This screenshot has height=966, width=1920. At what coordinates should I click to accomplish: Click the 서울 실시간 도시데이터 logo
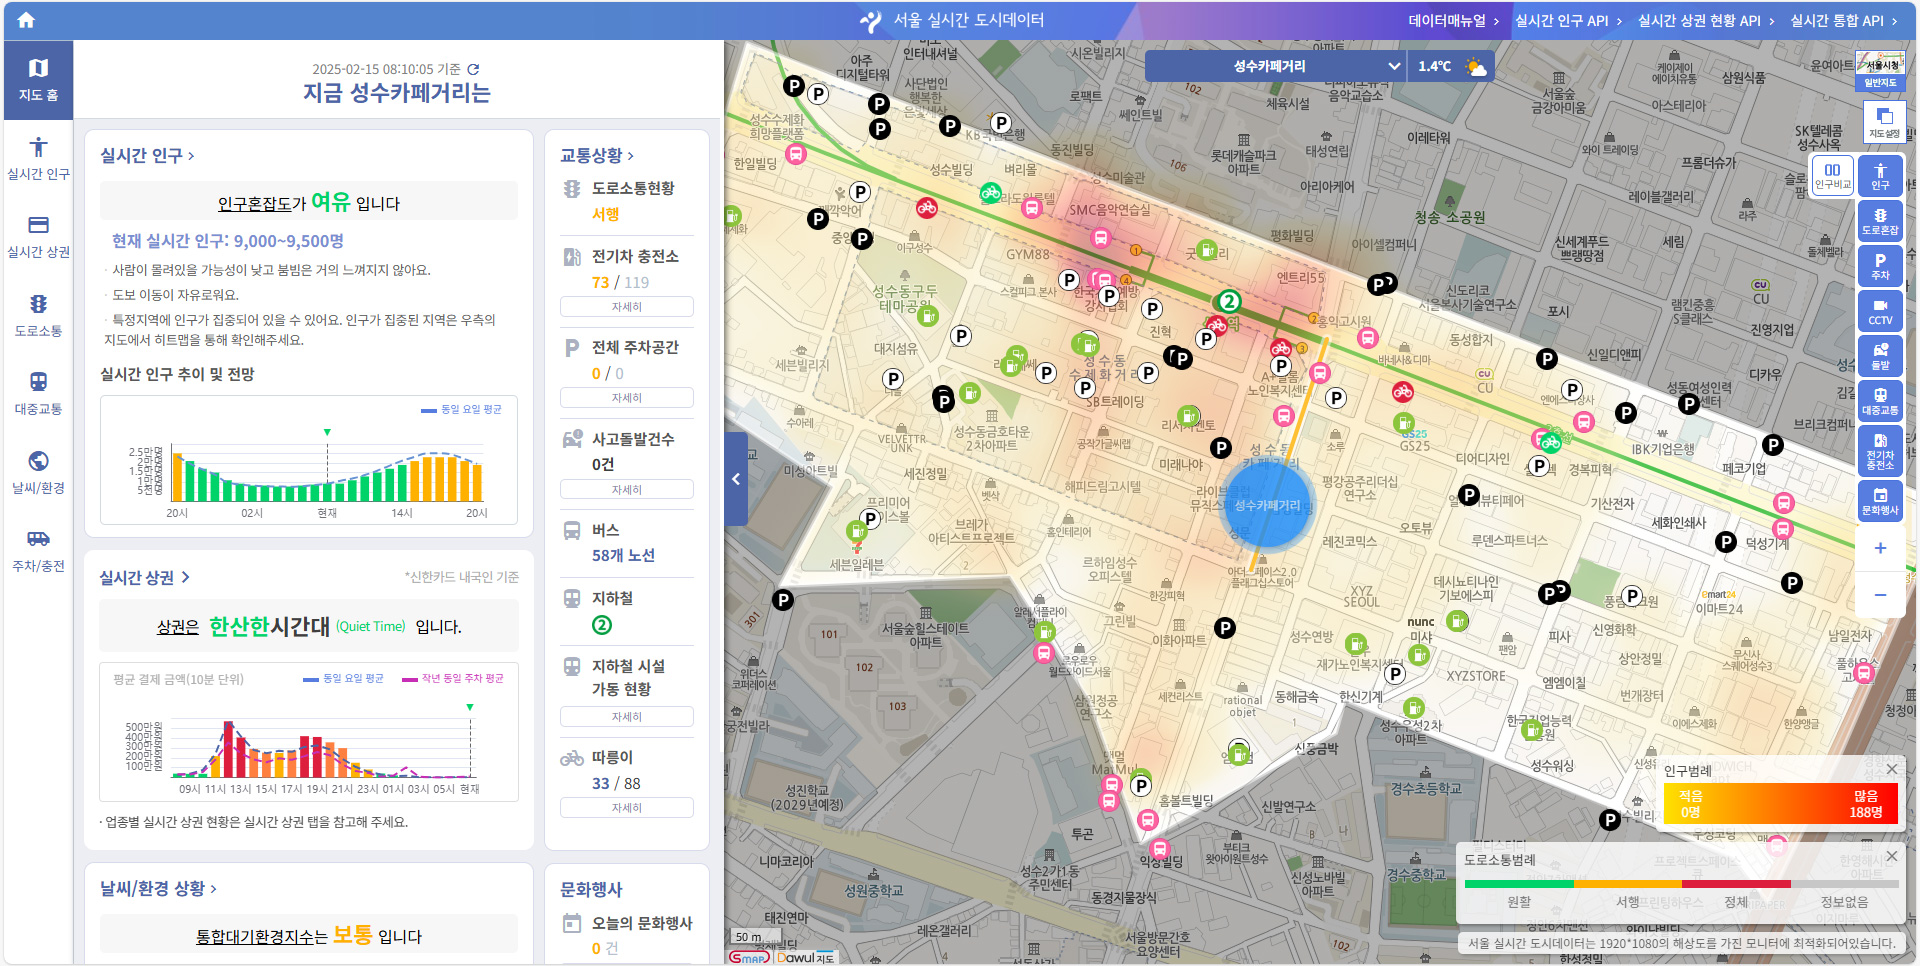(952, 20)
